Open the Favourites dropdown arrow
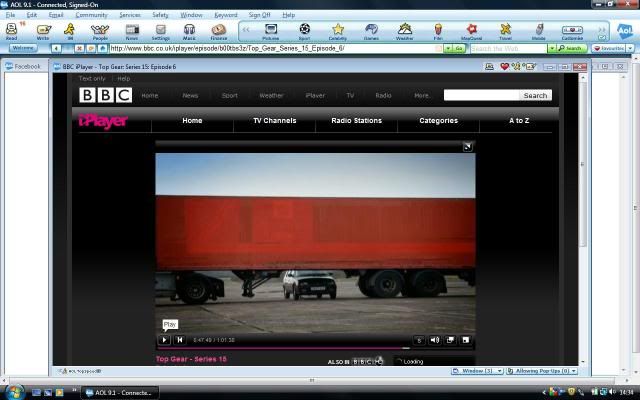Screen dimensions: 640x400 [x=631, y=49]
